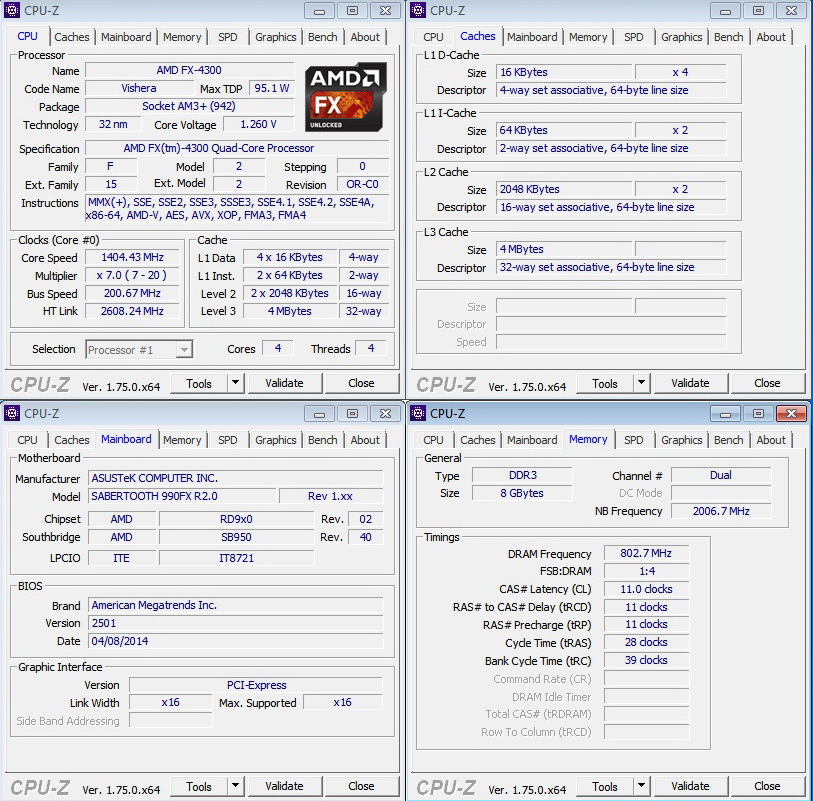
Task: Click Tools button in Memory window
Action: (605, 786)
